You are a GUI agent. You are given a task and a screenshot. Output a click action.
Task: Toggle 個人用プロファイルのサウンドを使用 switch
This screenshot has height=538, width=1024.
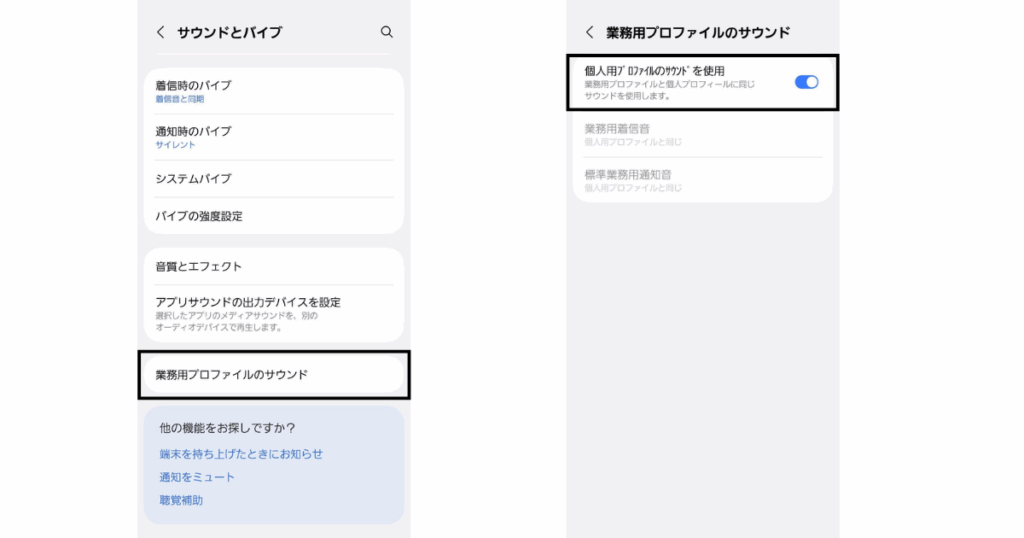click(x=806, y=82)
